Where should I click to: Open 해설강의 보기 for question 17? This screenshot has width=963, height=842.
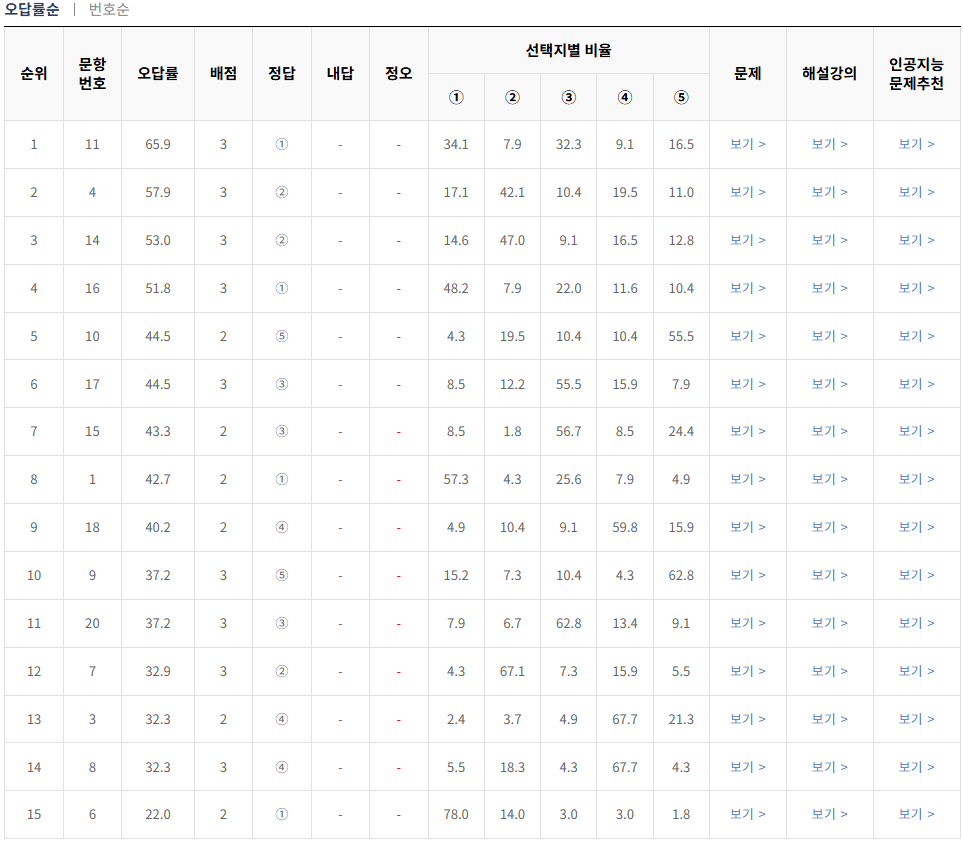point(829,384)
